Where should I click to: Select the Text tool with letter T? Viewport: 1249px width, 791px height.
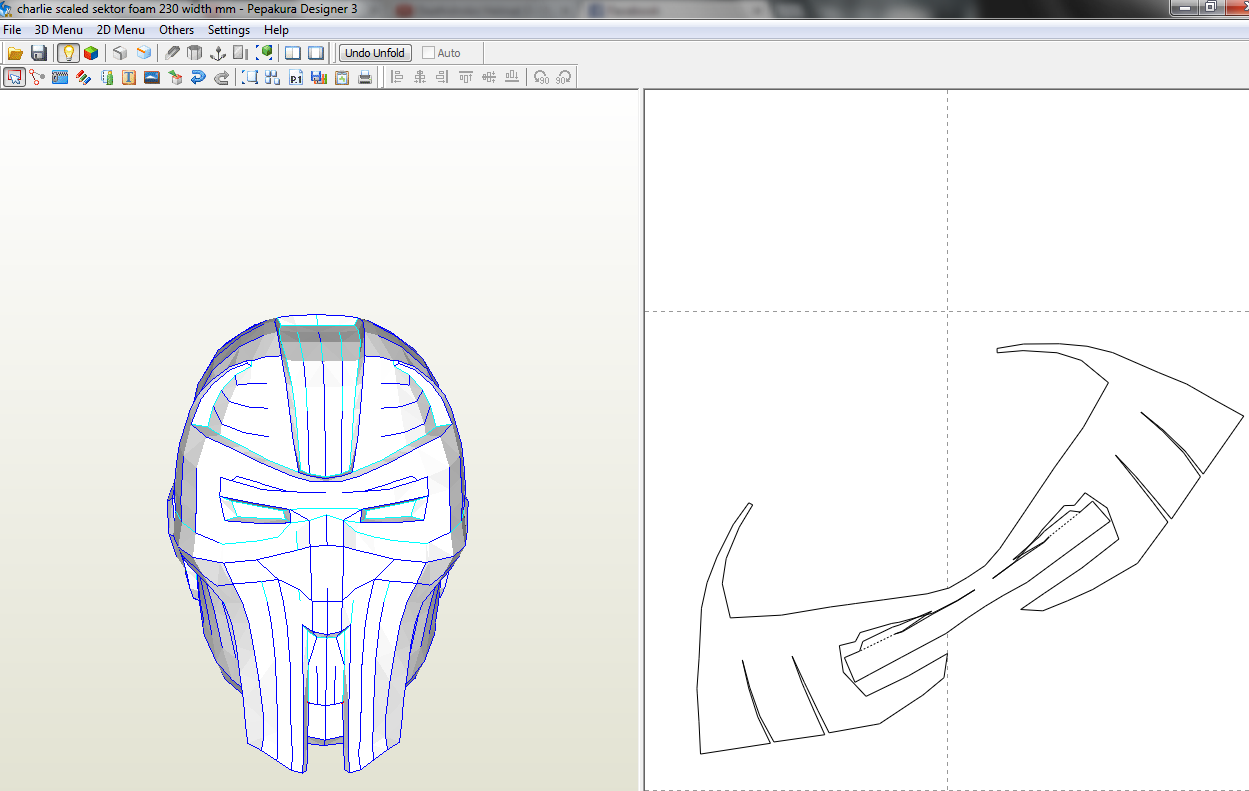click(x=129, y=77)
